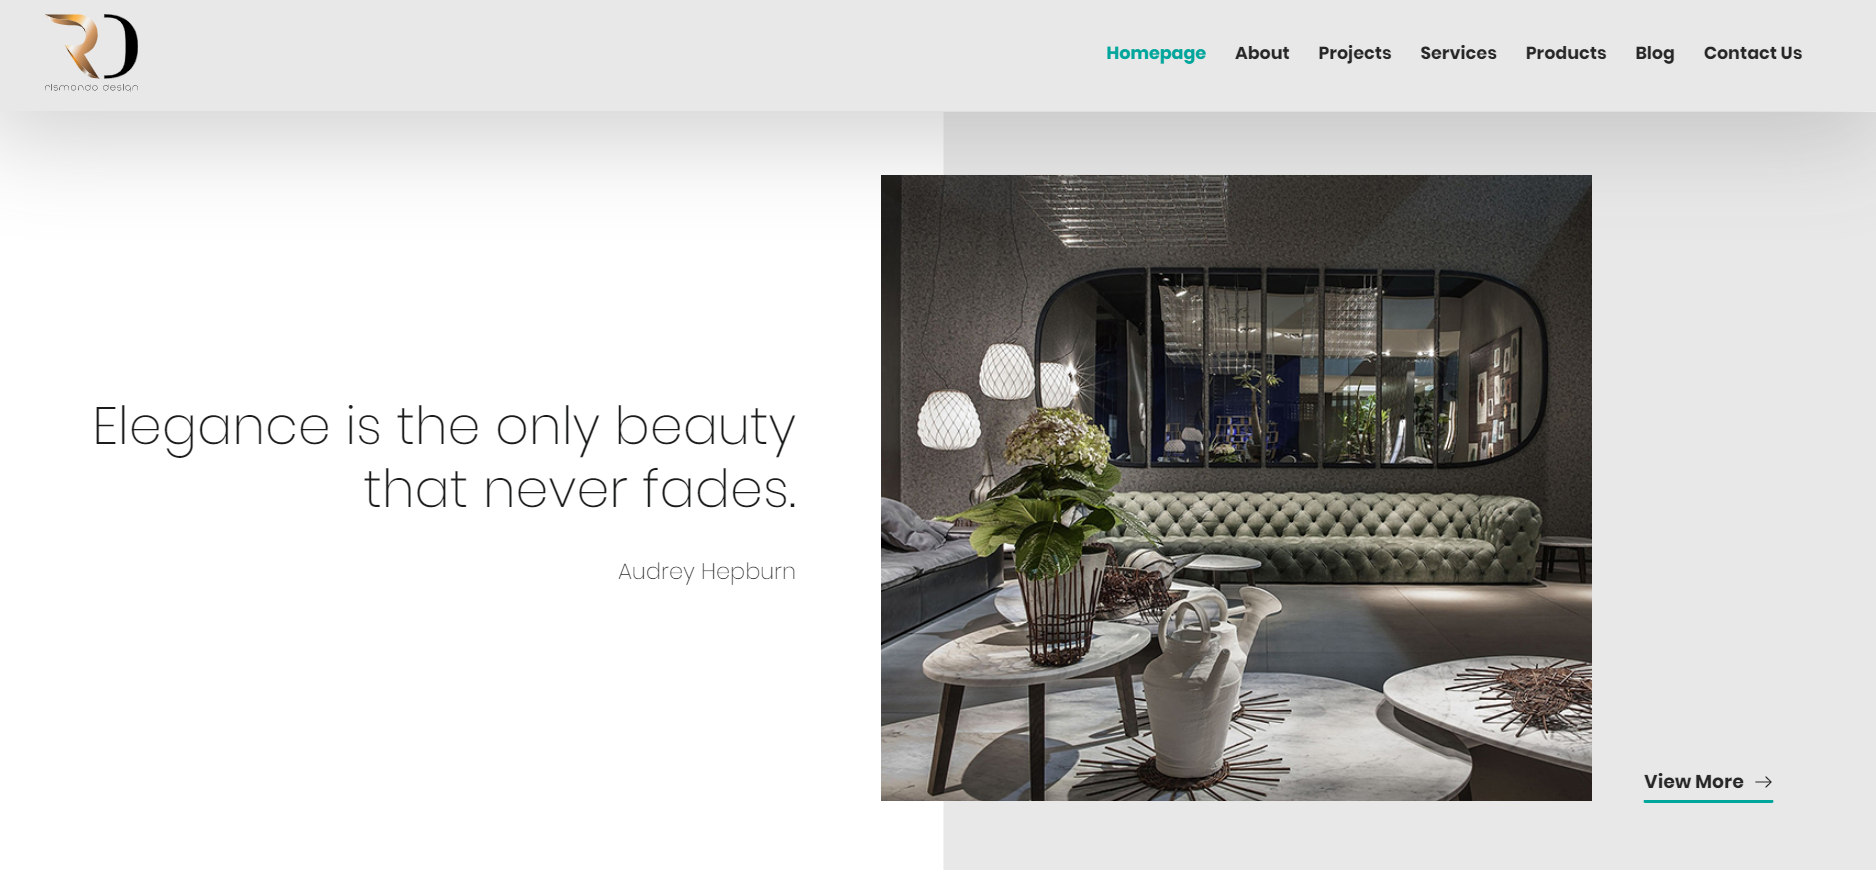Visit the Blog section
1876x870 pixels.
pos(1654,53)
